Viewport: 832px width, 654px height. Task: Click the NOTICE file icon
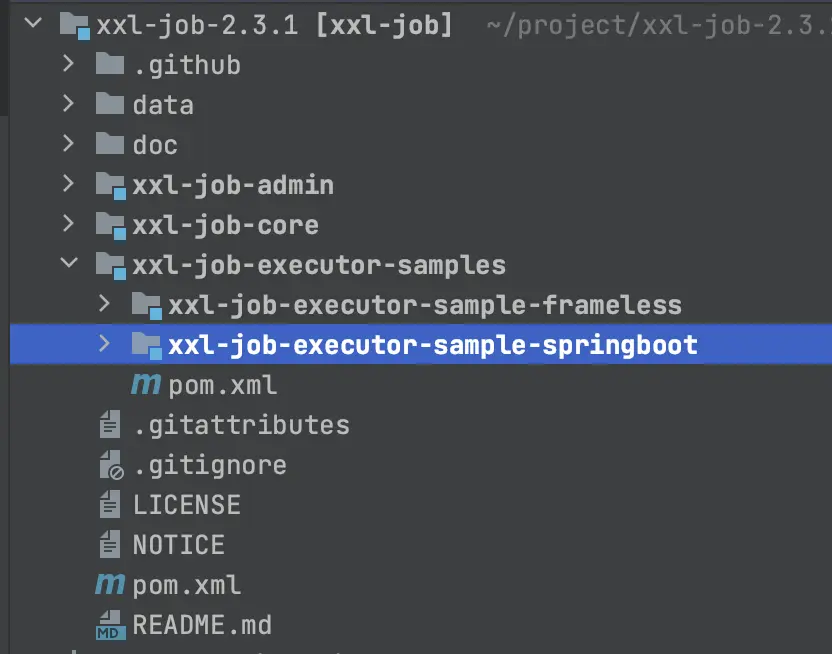pos(109,544)
